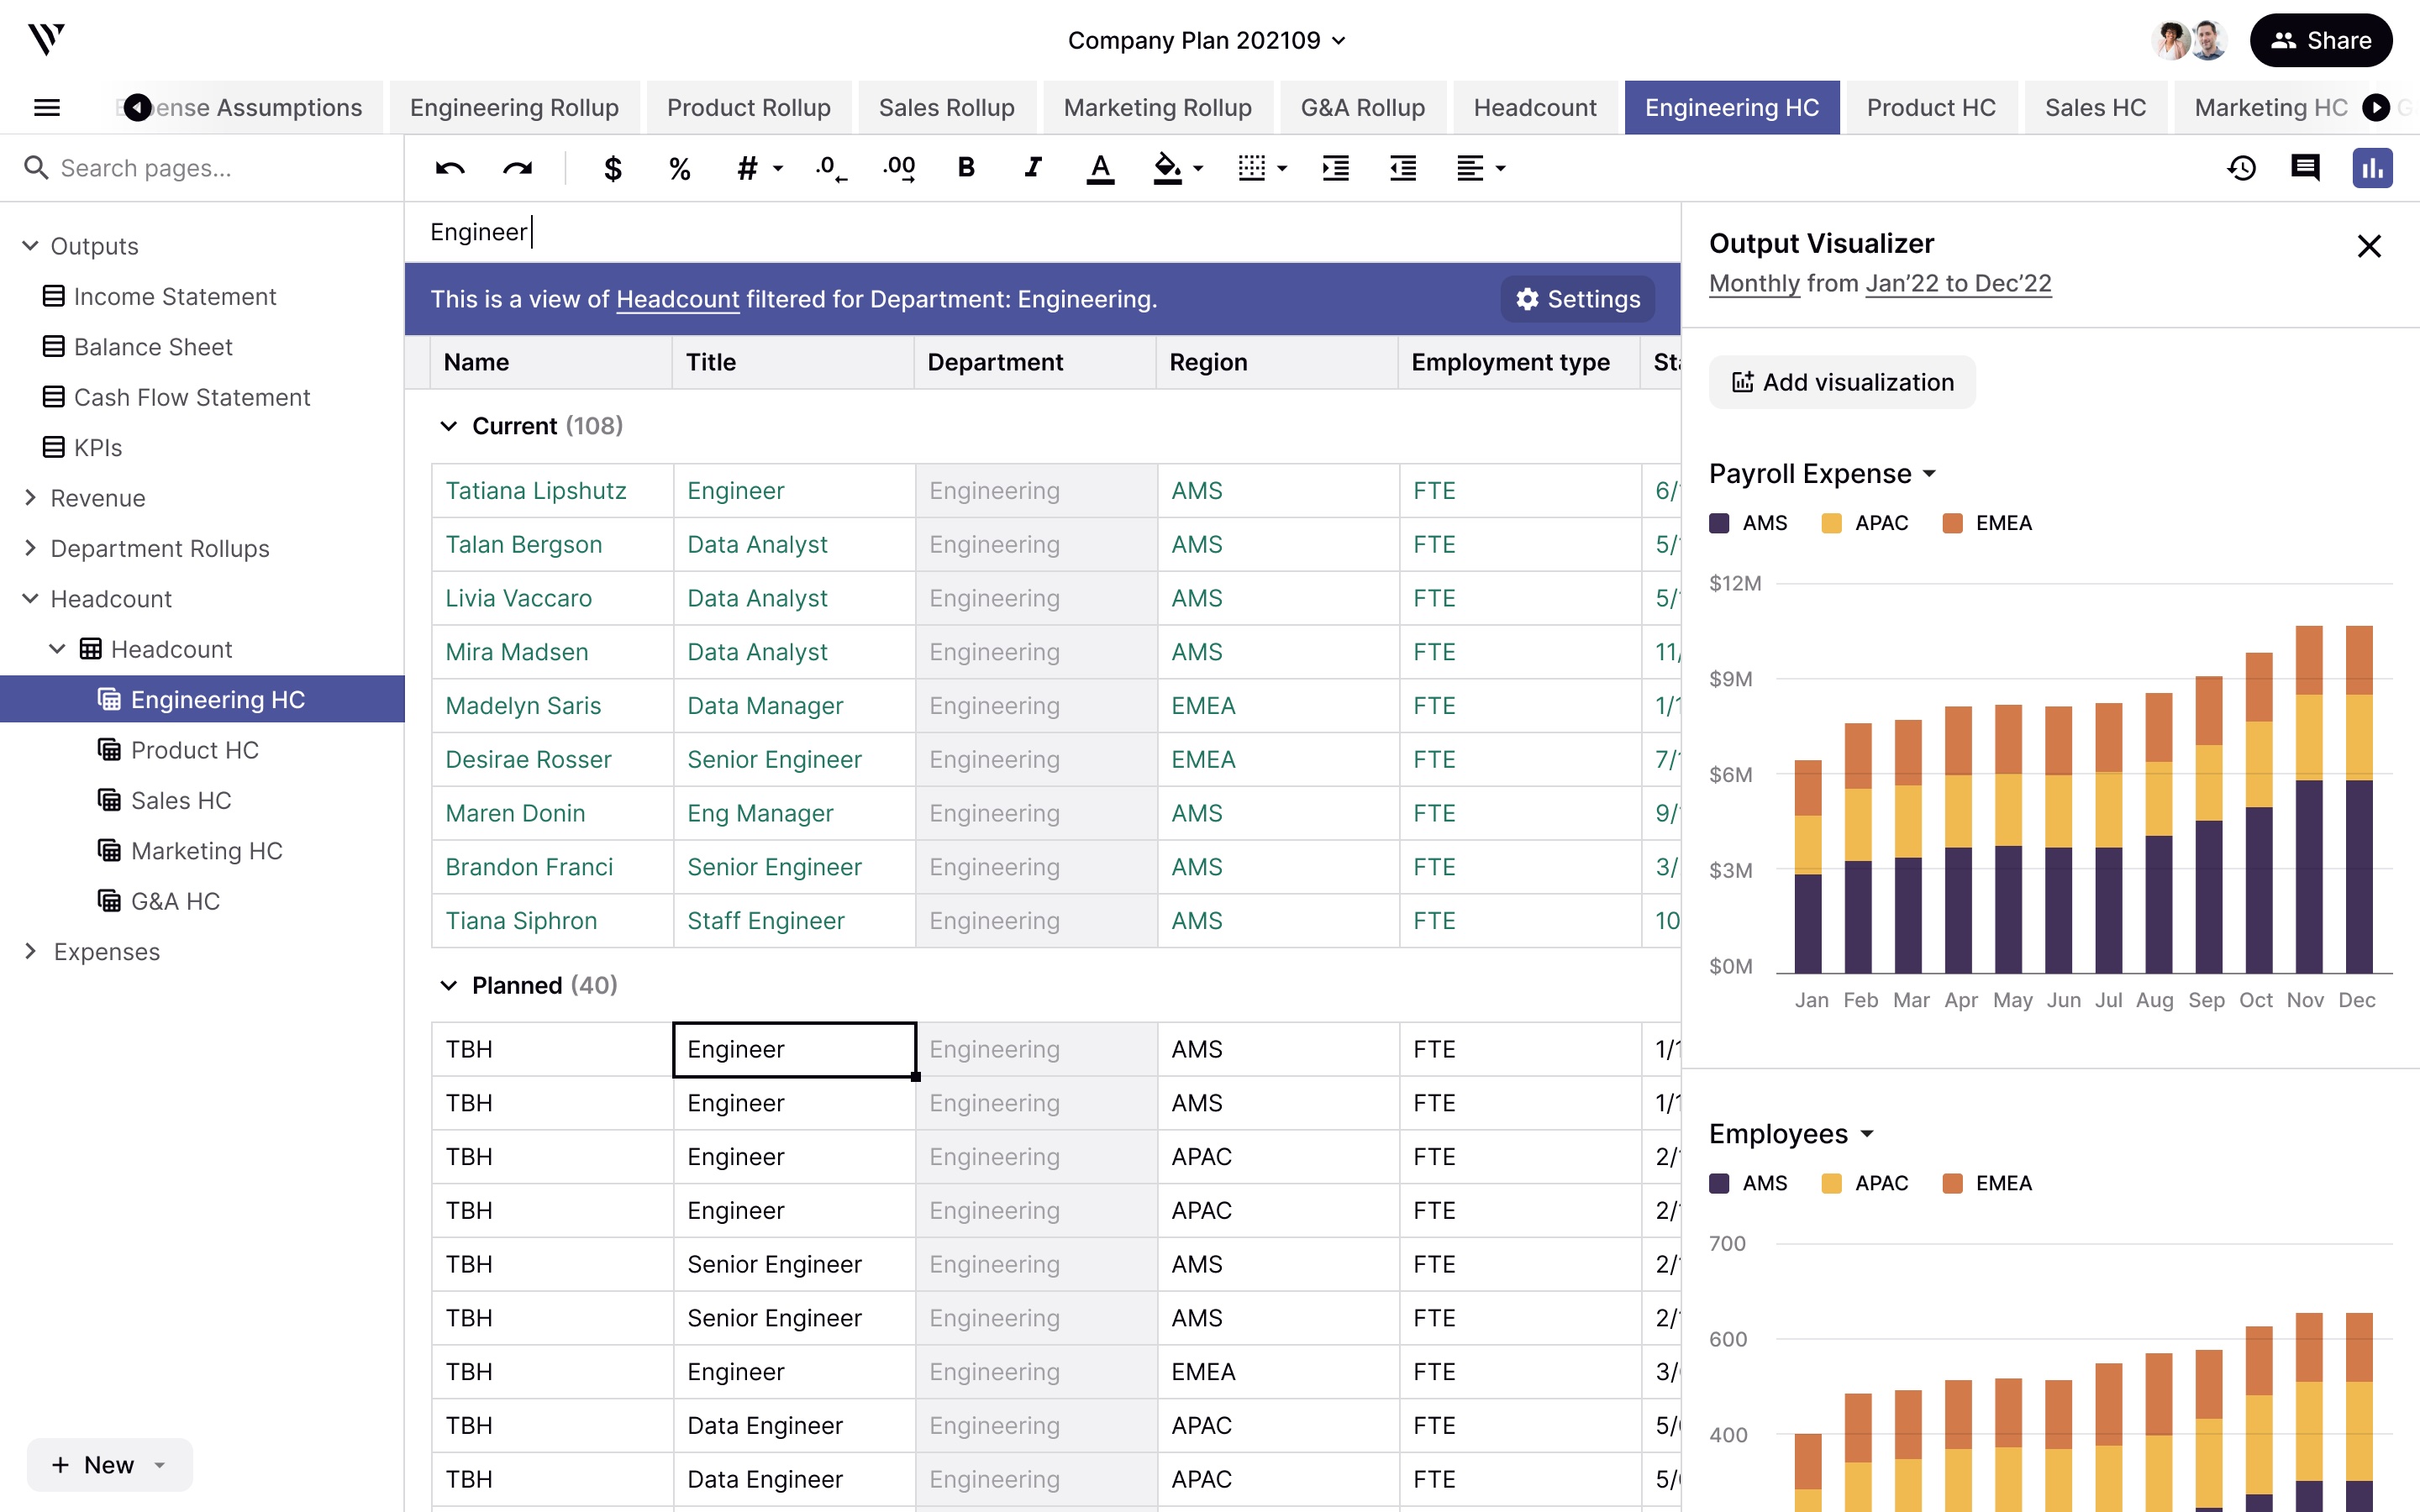The width and height of the screenshot is (2420, 1512).
Task: Toggle bold text formatting
Action: [x=965, y=168]
